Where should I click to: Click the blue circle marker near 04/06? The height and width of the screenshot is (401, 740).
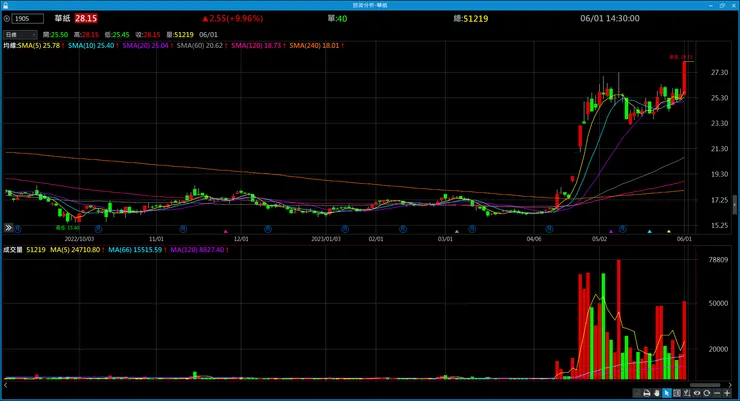coord(549,229)
